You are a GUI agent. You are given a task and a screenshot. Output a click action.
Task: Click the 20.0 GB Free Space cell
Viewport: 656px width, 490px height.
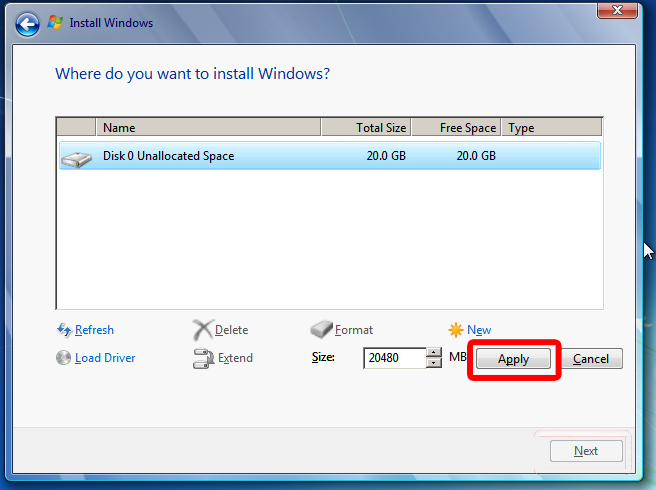click(476, 156)
